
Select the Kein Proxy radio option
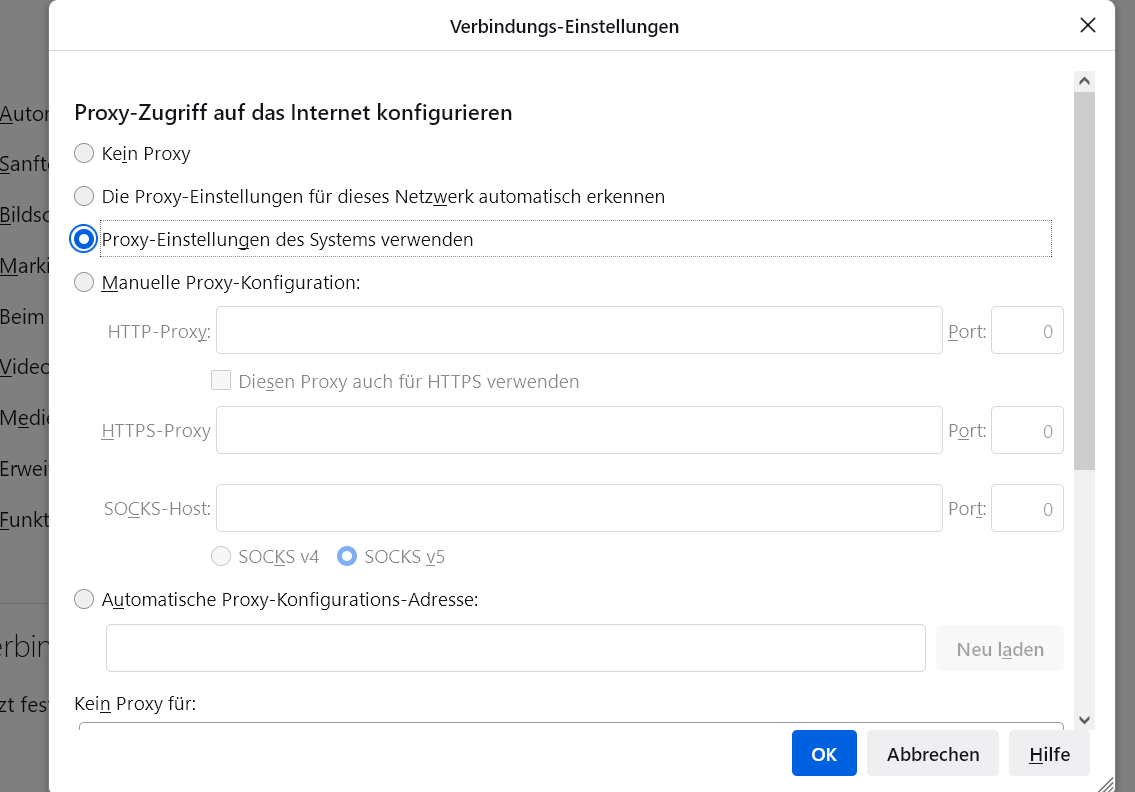coord(85,154)
